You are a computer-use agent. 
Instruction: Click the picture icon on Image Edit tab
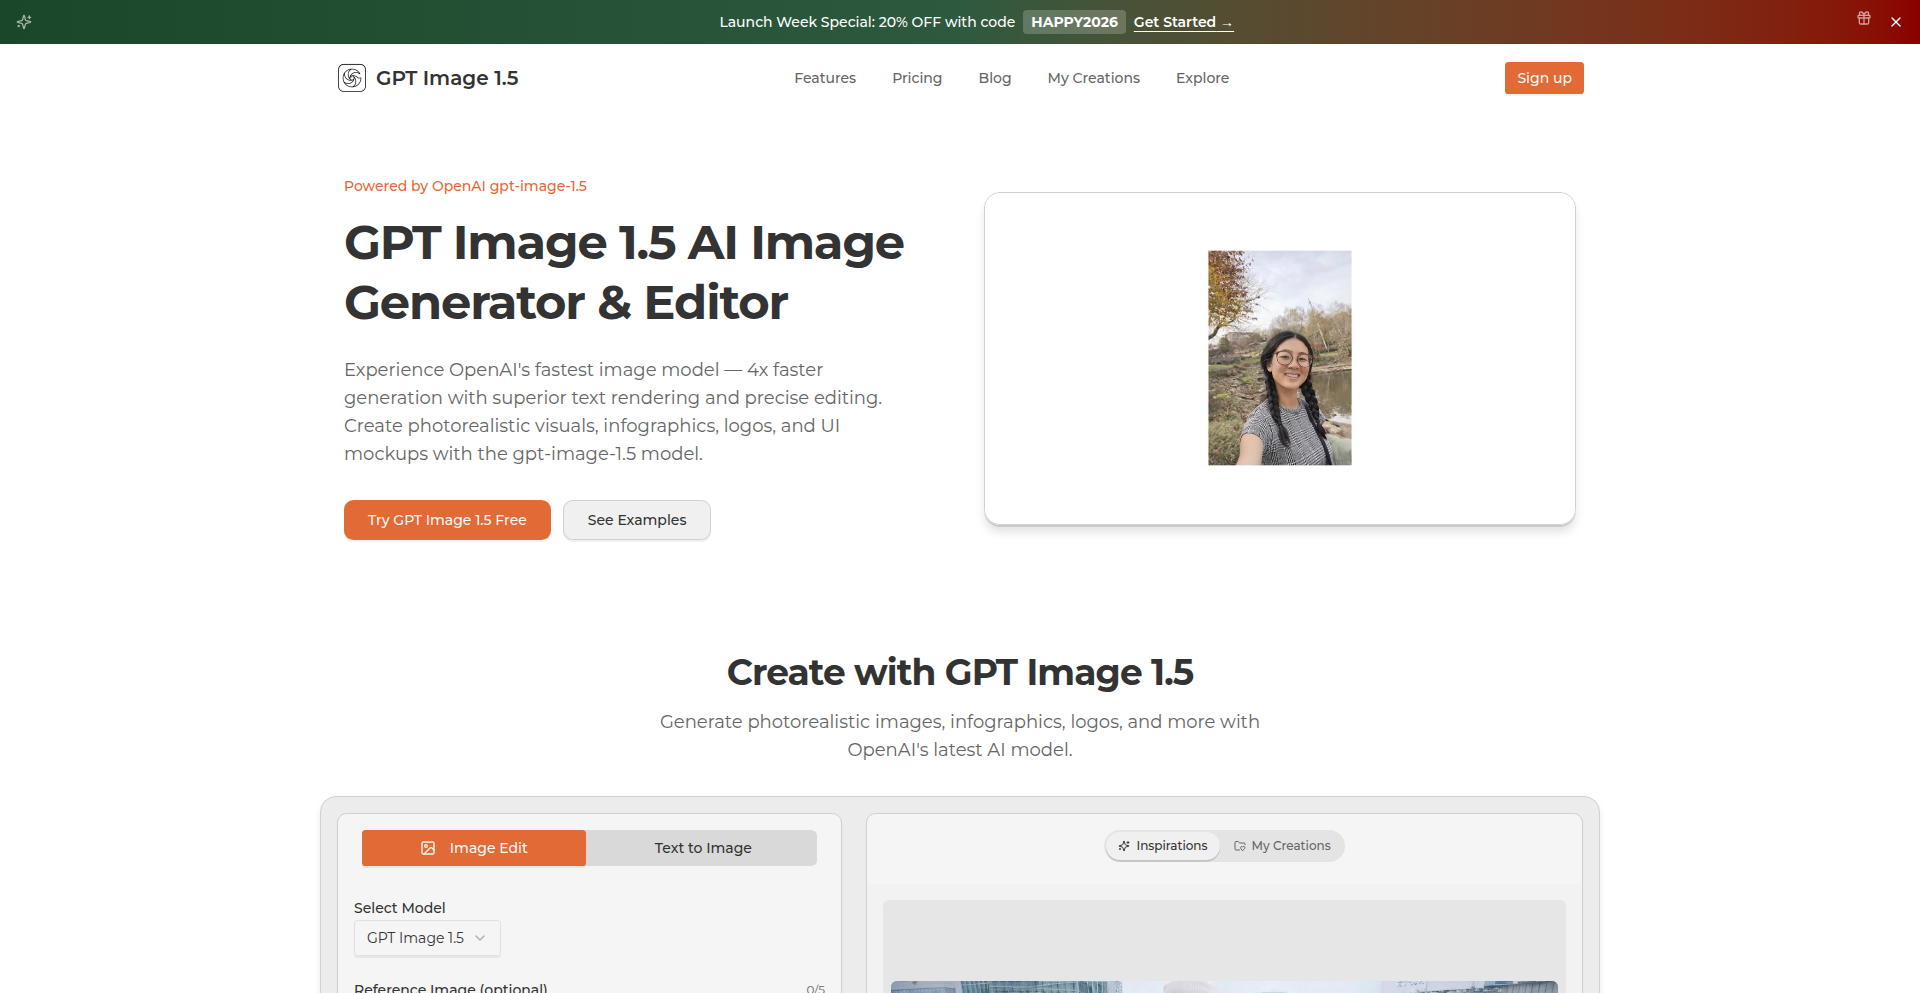point(428,848)
